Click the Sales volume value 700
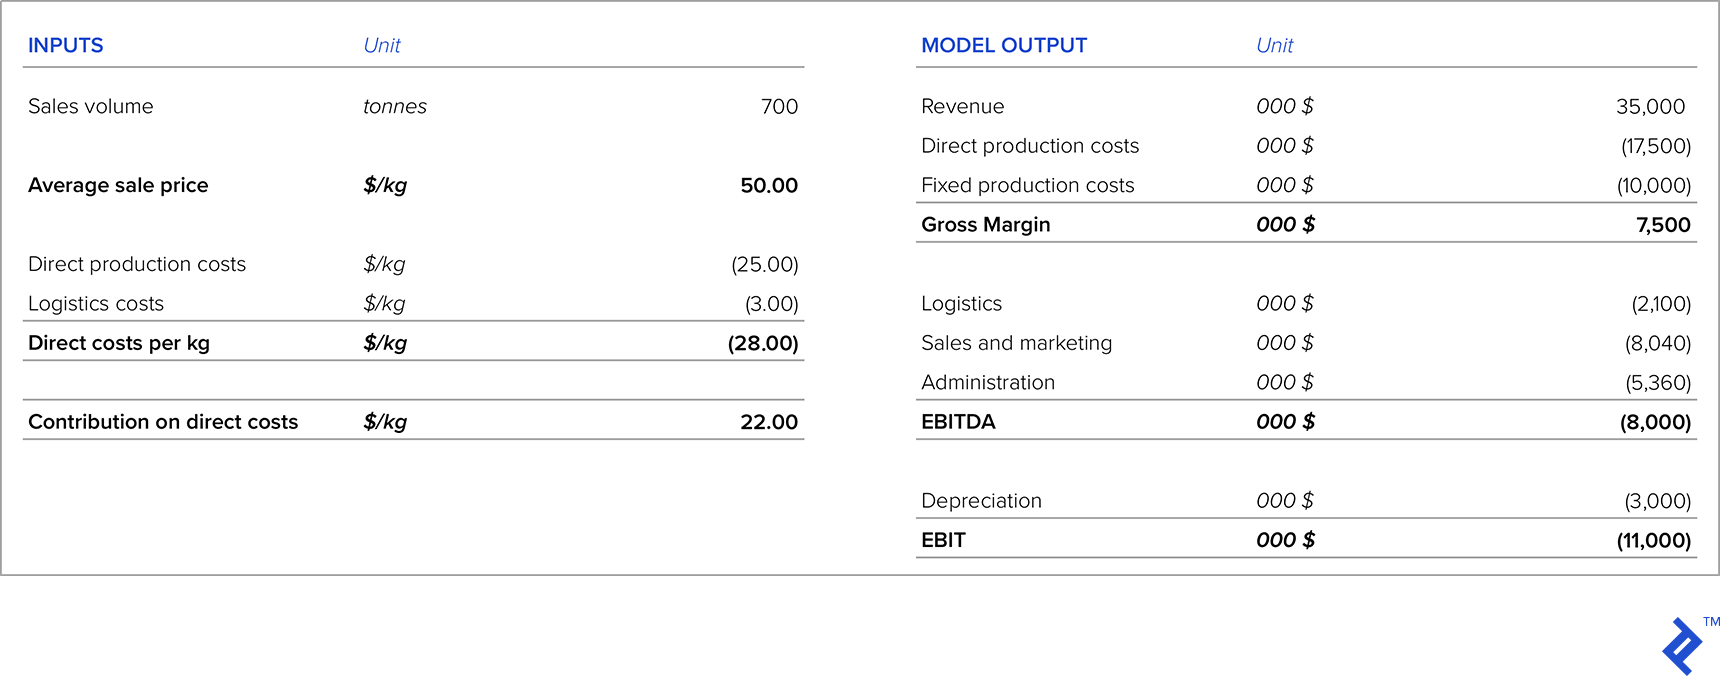The width and height of the screenshot is (1720, 676). click(x=779, y=107)
